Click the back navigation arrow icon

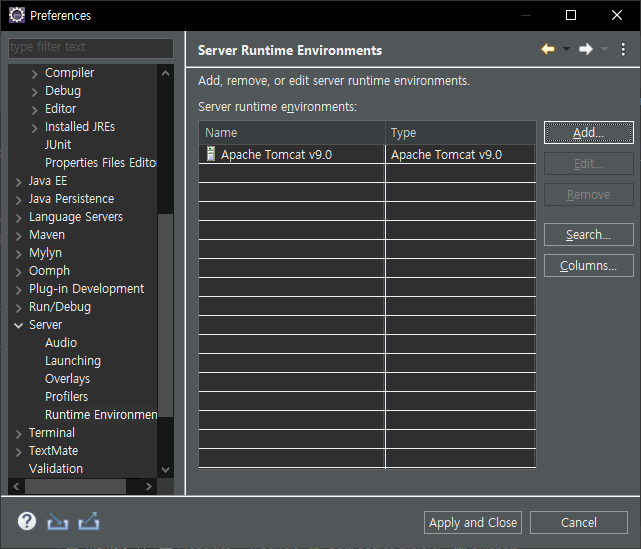click(x=548, y=49)
